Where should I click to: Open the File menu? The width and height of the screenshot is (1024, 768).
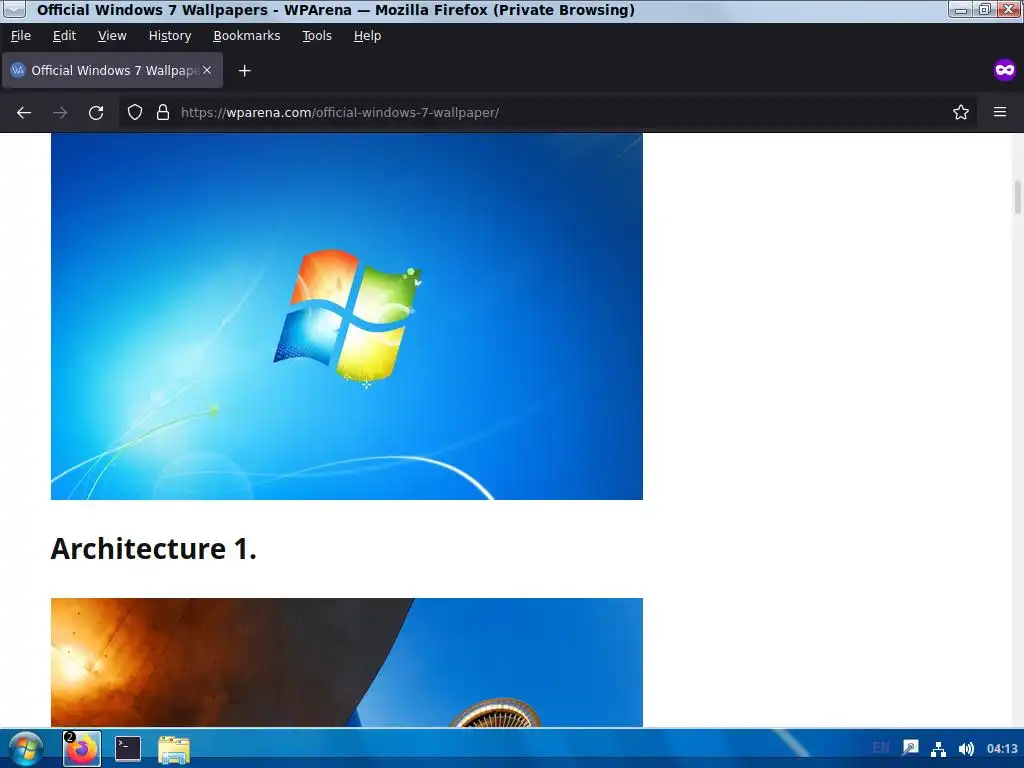tap(21, 36)
